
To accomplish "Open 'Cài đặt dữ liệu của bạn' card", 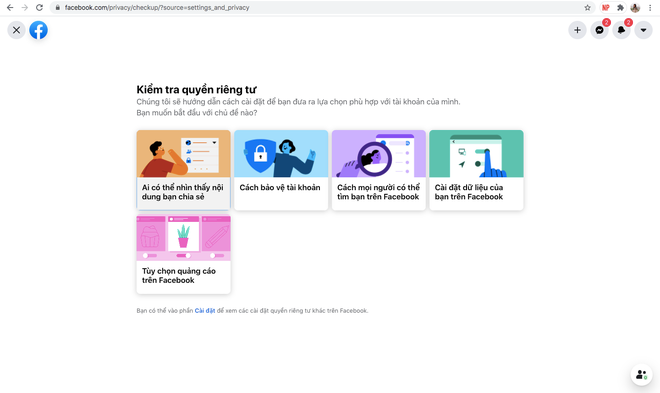I will [476, 170].
